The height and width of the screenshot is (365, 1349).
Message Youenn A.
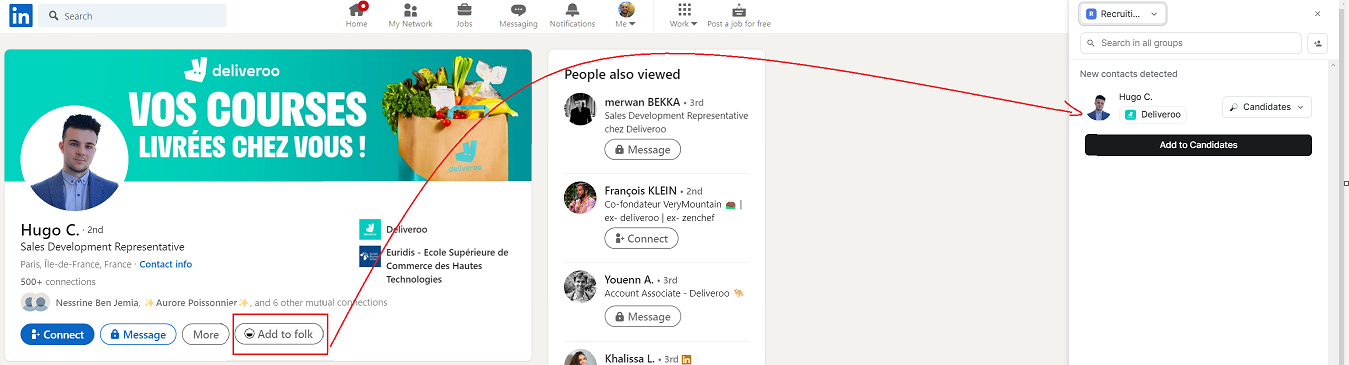pos(643,316)
